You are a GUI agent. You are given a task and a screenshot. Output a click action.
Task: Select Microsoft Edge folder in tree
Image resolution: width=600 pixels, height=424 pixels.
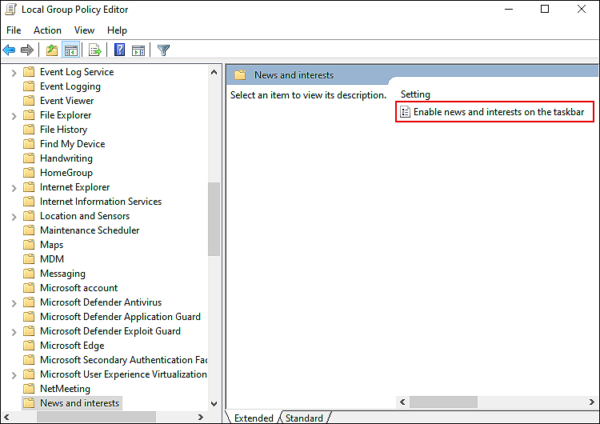[72, 345]
